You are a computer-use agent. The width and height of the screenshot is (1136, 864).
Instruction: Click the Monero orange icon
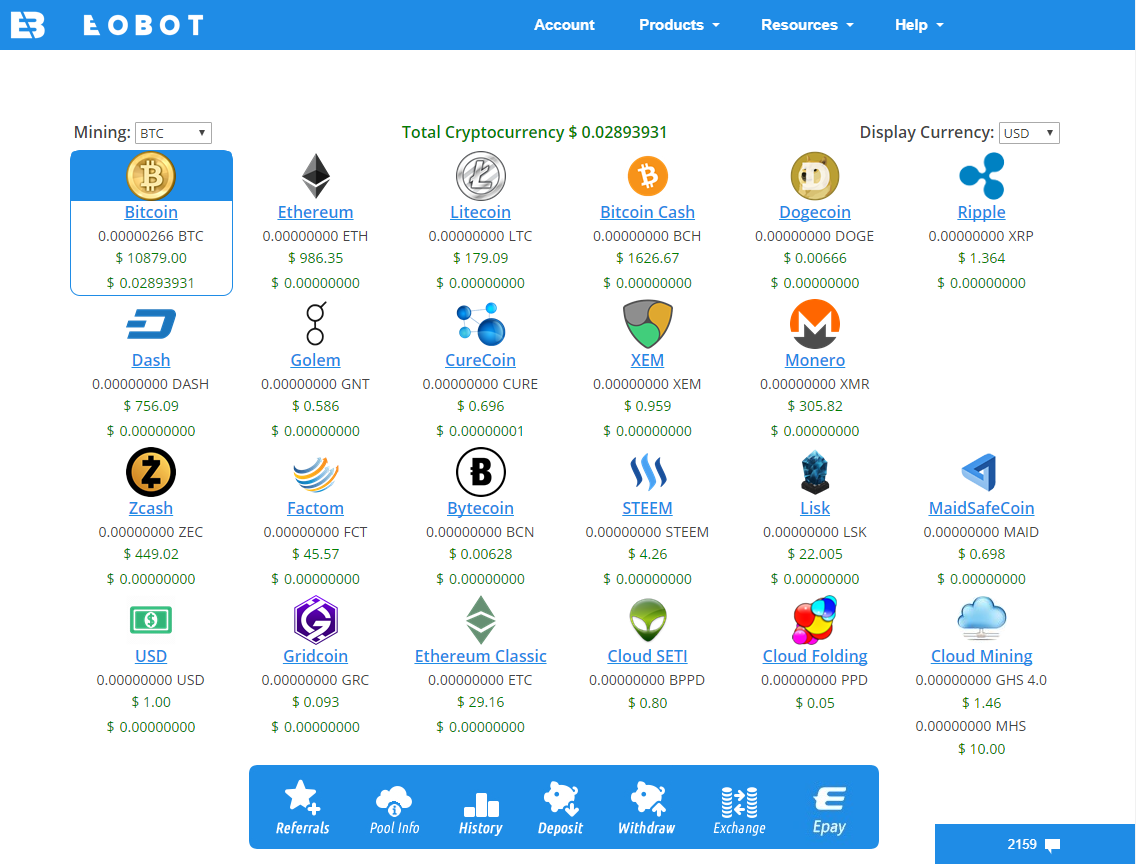tap(814, 324)
